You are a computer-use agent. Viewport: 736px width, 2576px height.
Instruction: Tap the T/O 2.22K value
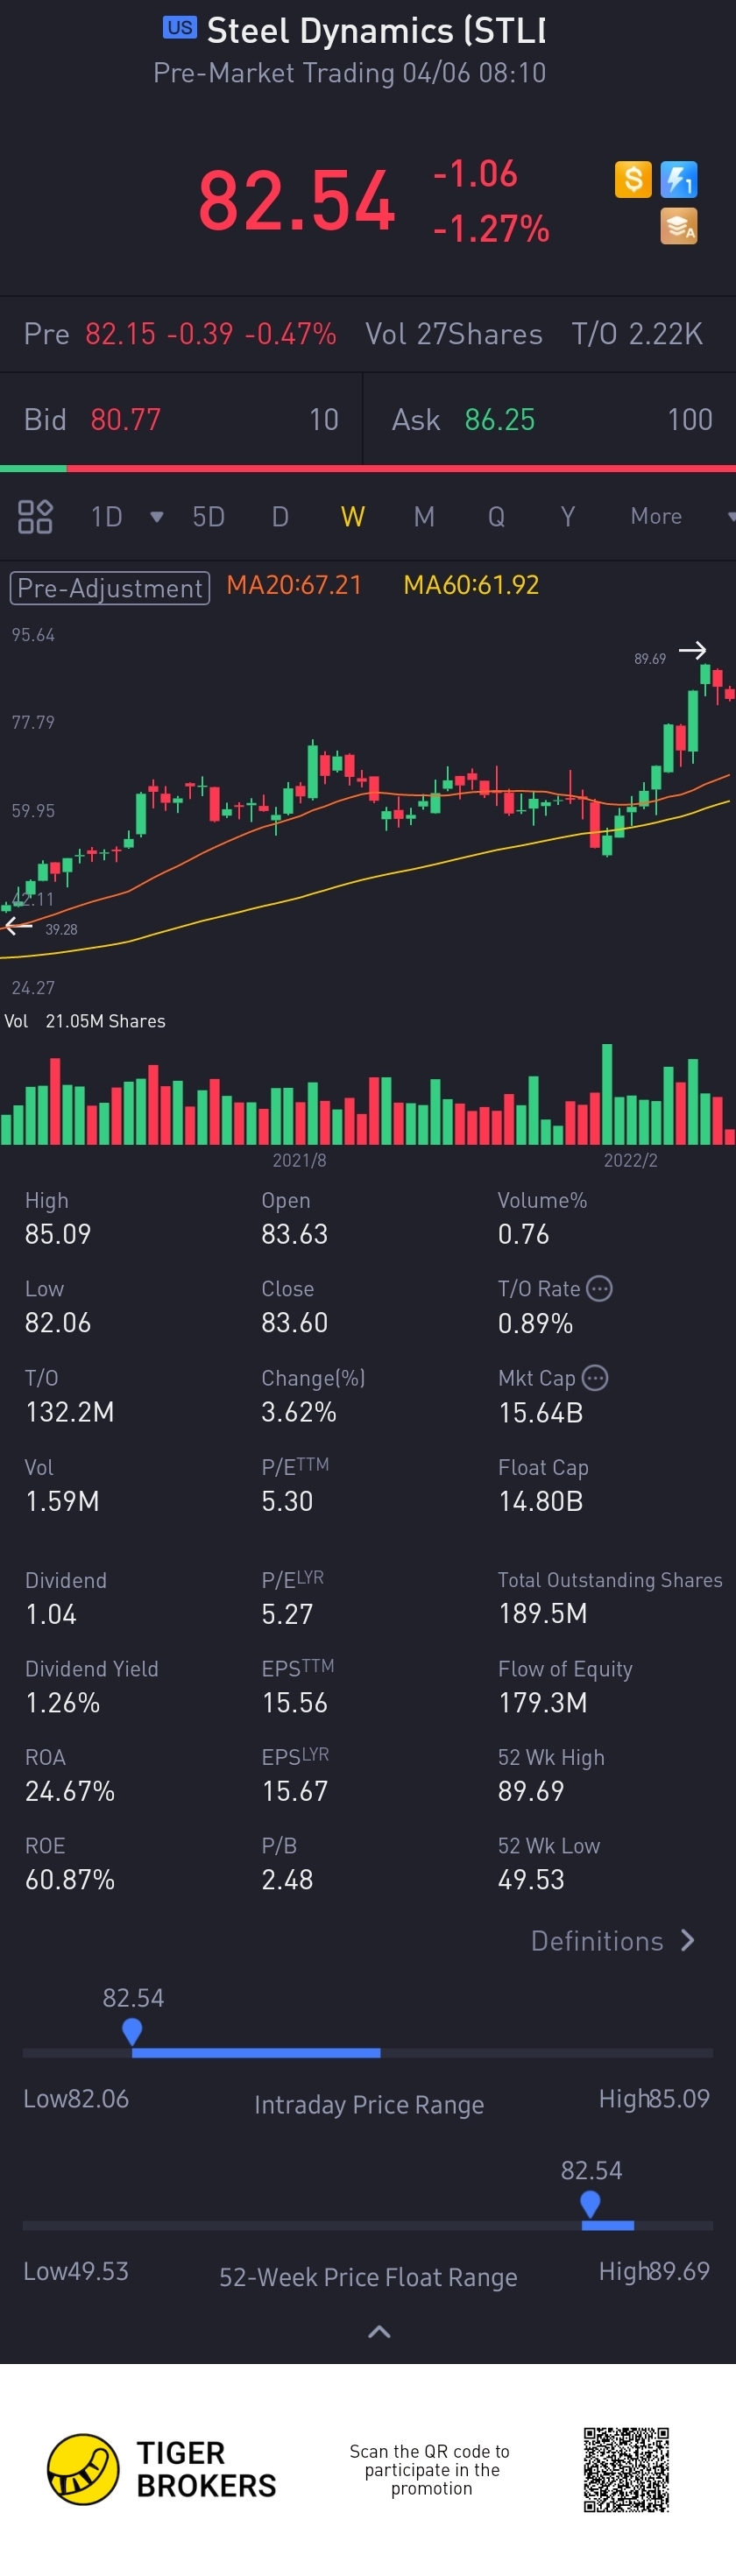point(637,334)
